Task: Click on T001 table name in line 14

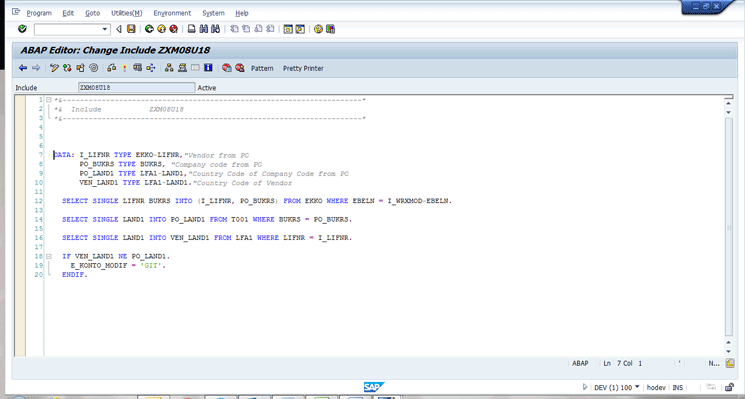Action: tap(239, 219)
